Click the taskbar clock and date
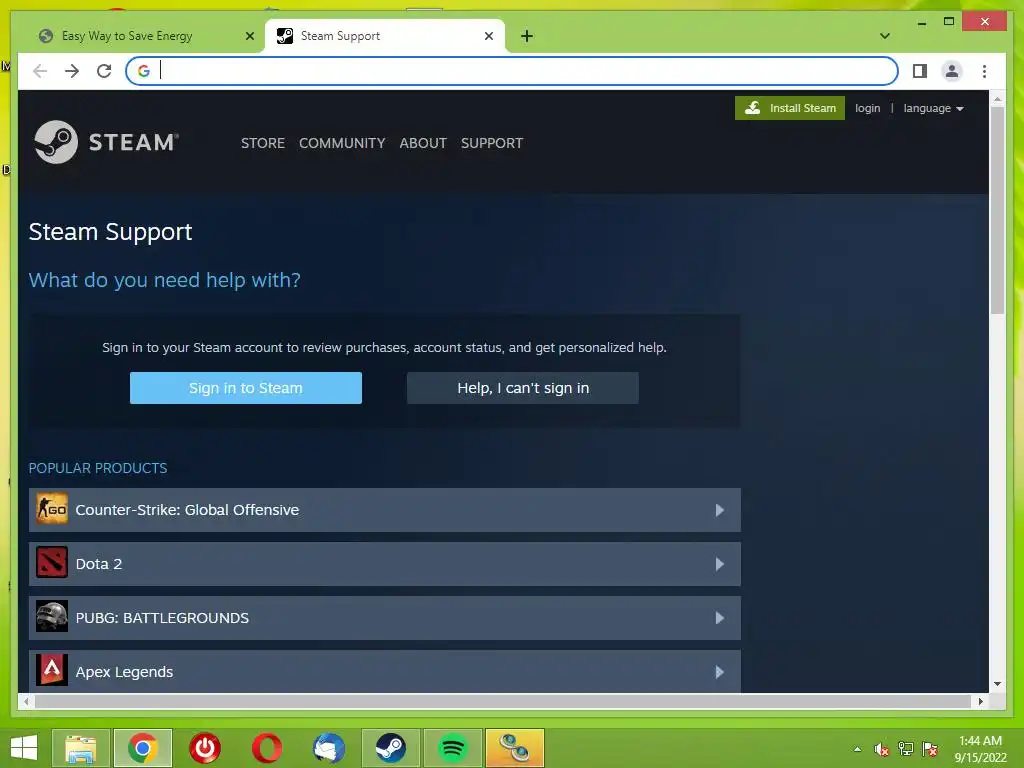 (x=980, y=749)
